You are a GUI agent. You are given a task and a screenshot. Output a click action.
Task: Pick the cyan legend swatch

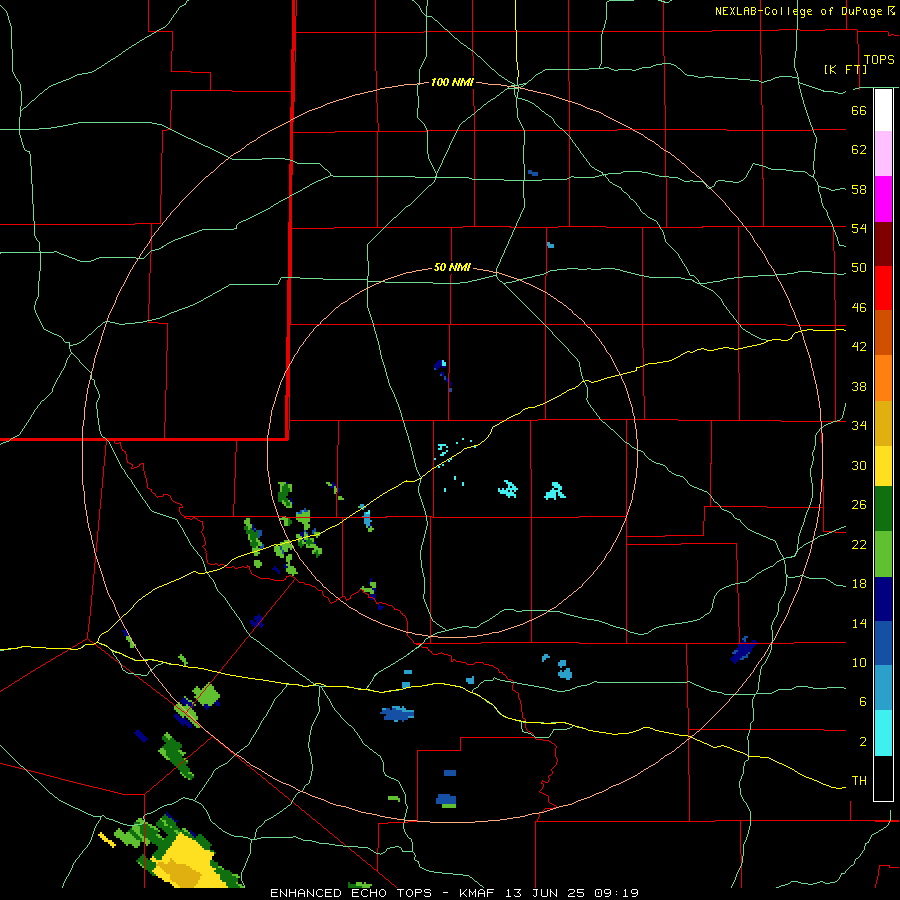click(883, 733)
